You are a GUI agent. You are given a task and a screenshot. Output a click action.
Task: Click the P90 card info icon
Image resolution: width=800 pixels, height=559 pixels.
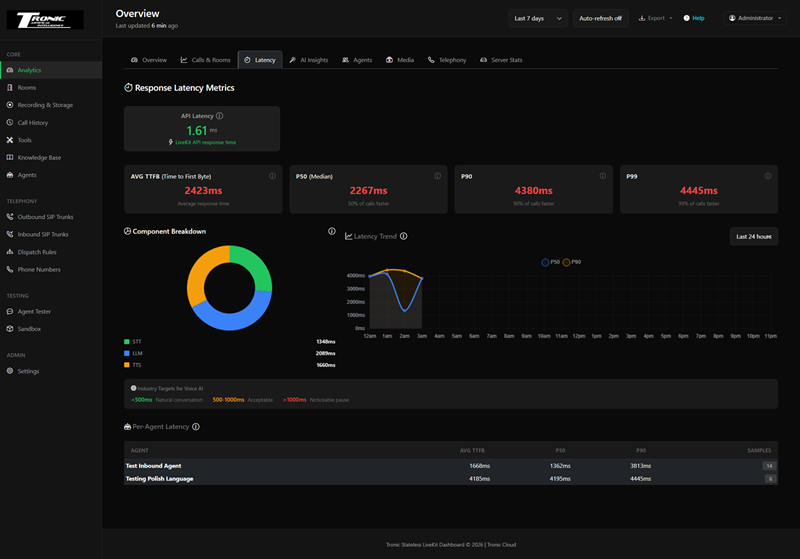603,176
